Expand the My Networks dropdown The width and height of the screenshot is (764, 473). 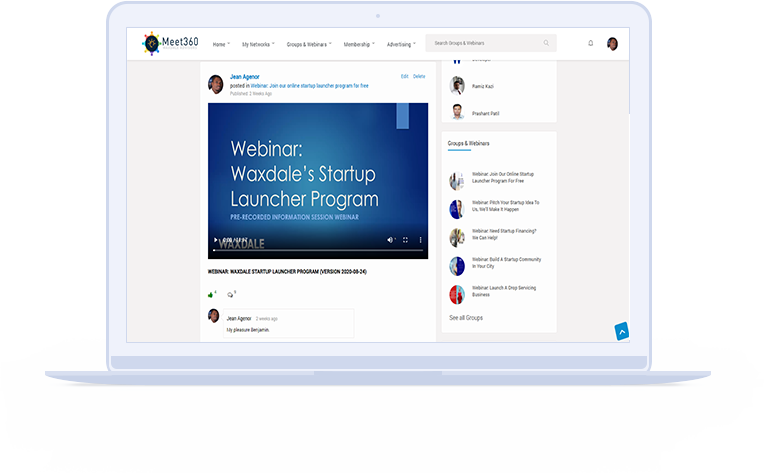click(x=258, y=44)
